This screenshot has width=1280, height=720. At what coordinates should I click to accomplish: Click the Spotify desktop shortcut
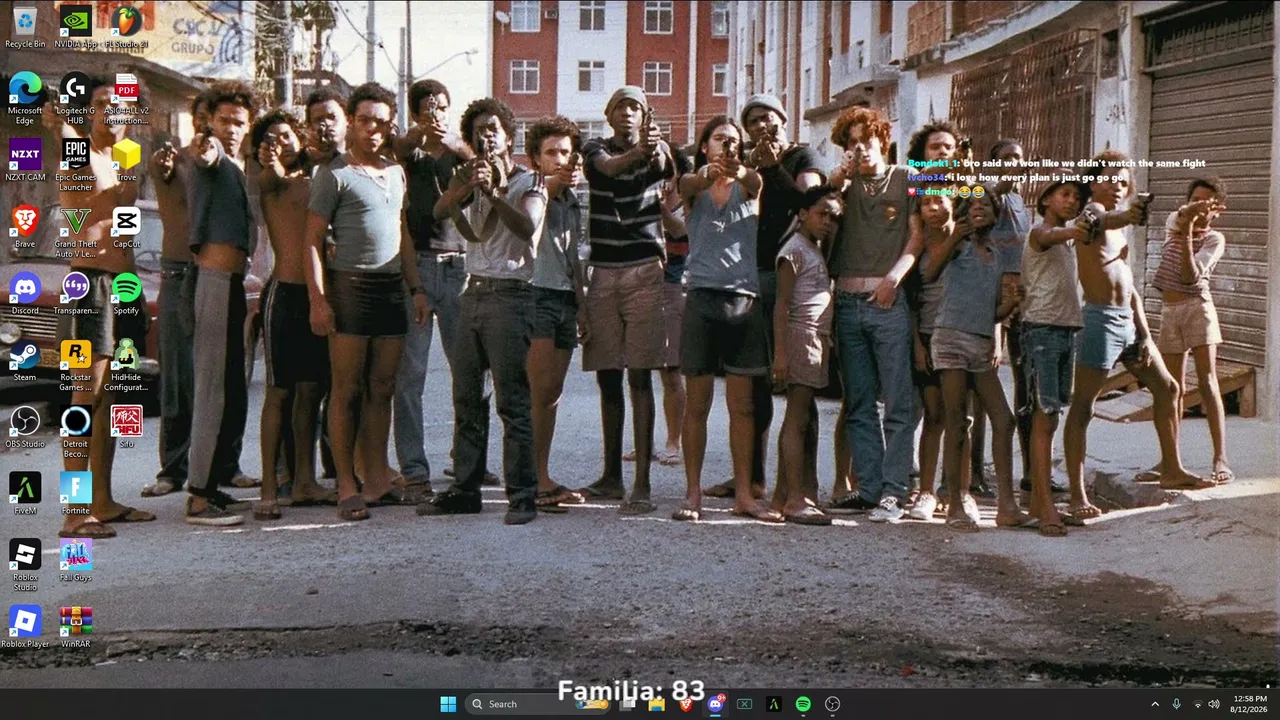[x=126, y=294]
